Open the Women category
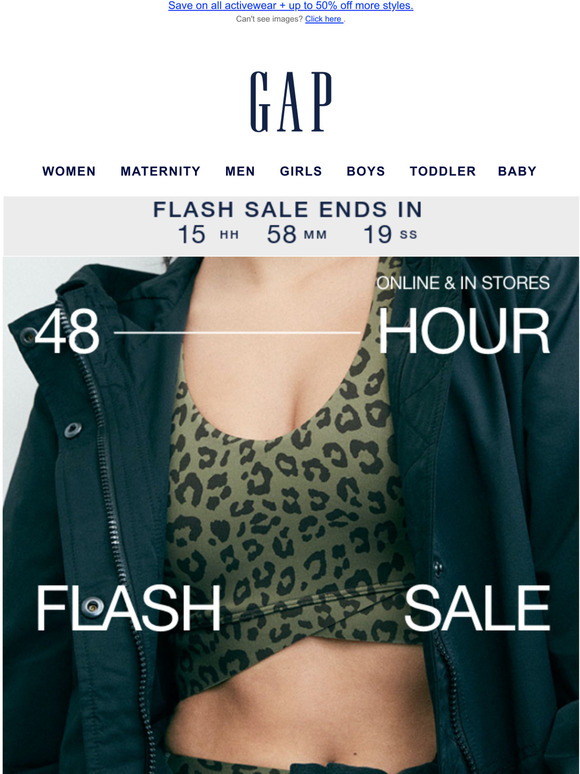Screen dimensions: 580x774 pos(69,171)
